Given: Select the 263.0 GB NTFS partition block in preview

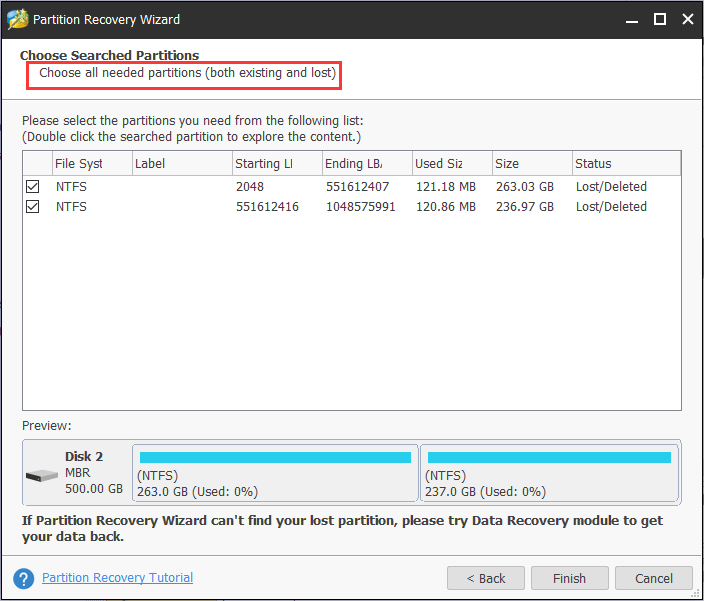Looking at the screenshot, I should click(275, 473).
